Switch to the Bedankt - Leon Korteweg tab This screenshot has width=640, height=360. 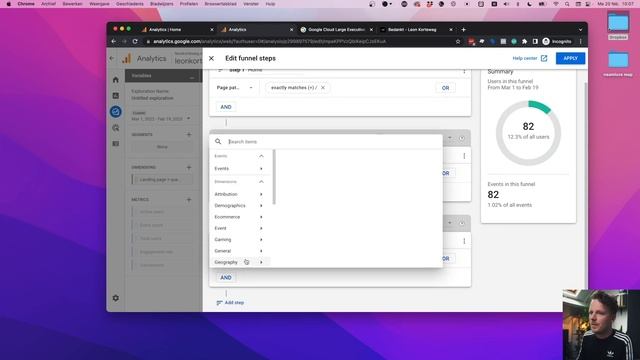[x=416, y=30]
